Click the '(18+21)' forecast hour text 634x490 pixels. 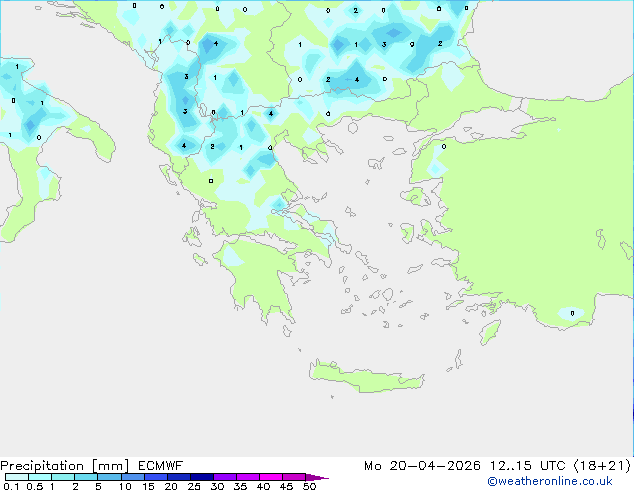click(x=602, y=466)
